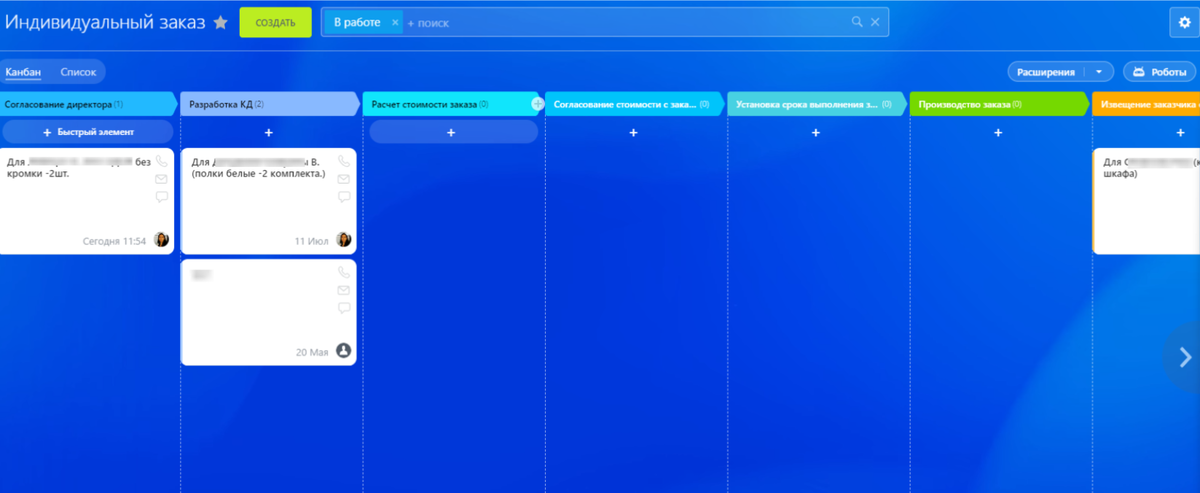Select the 'Производство заказа' green stage header
Viewport: 1200px width, 493px height.
point(999,104)
